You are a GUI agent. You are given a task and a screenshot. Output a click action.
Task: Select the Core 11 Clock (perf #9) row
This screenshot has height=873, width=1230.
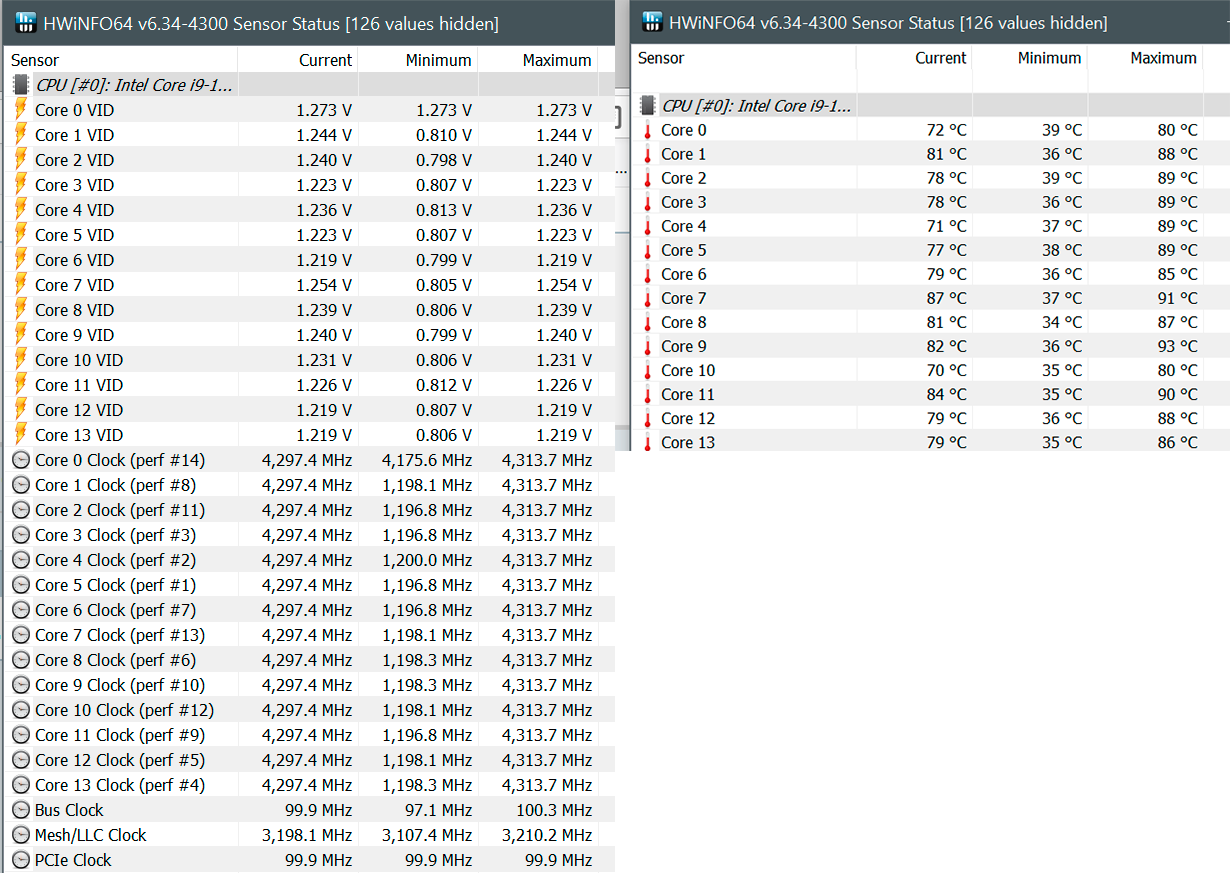[309, 735]
